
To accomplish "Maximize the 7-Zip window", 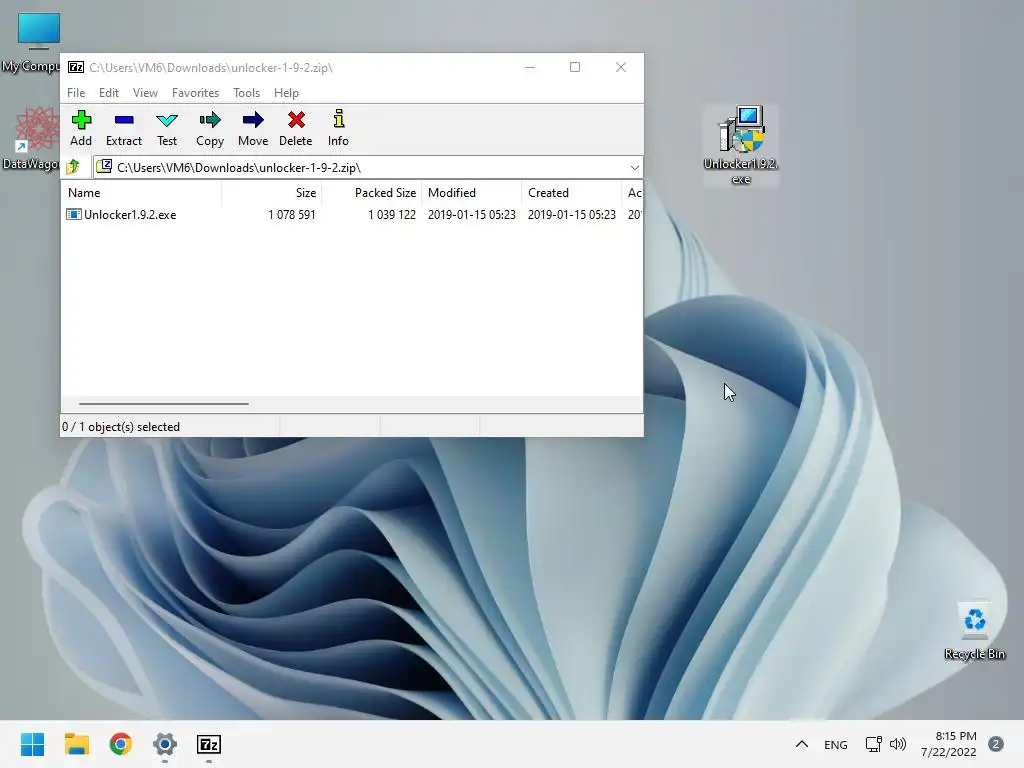I will click(575, 67).
